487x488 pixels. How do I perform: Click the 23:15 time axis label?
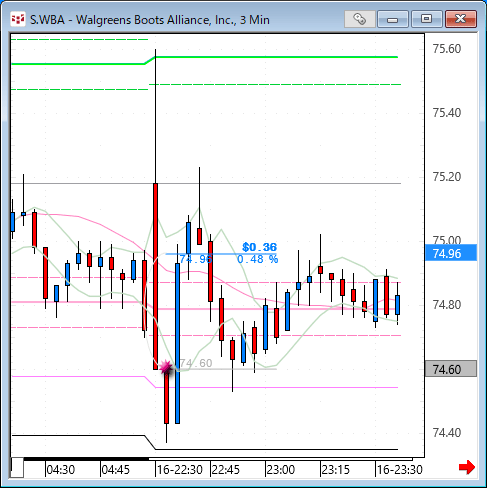click(x=336, y=470)
